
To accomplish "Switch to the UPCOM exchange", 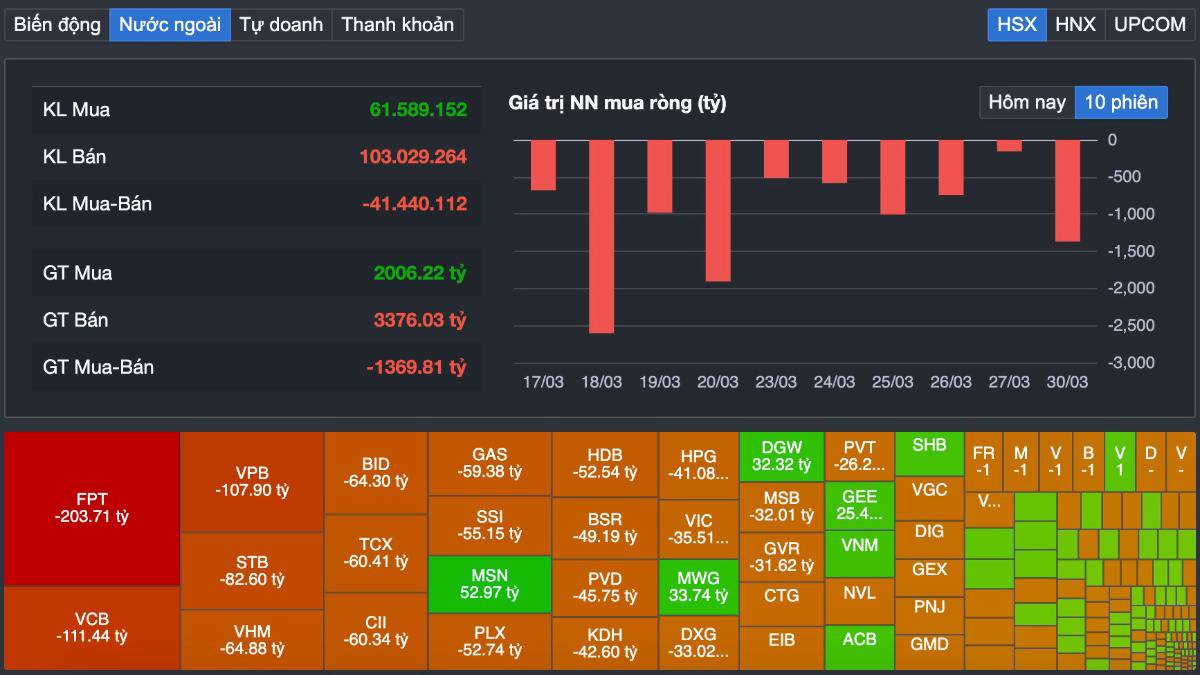I will coord(1150,25).
